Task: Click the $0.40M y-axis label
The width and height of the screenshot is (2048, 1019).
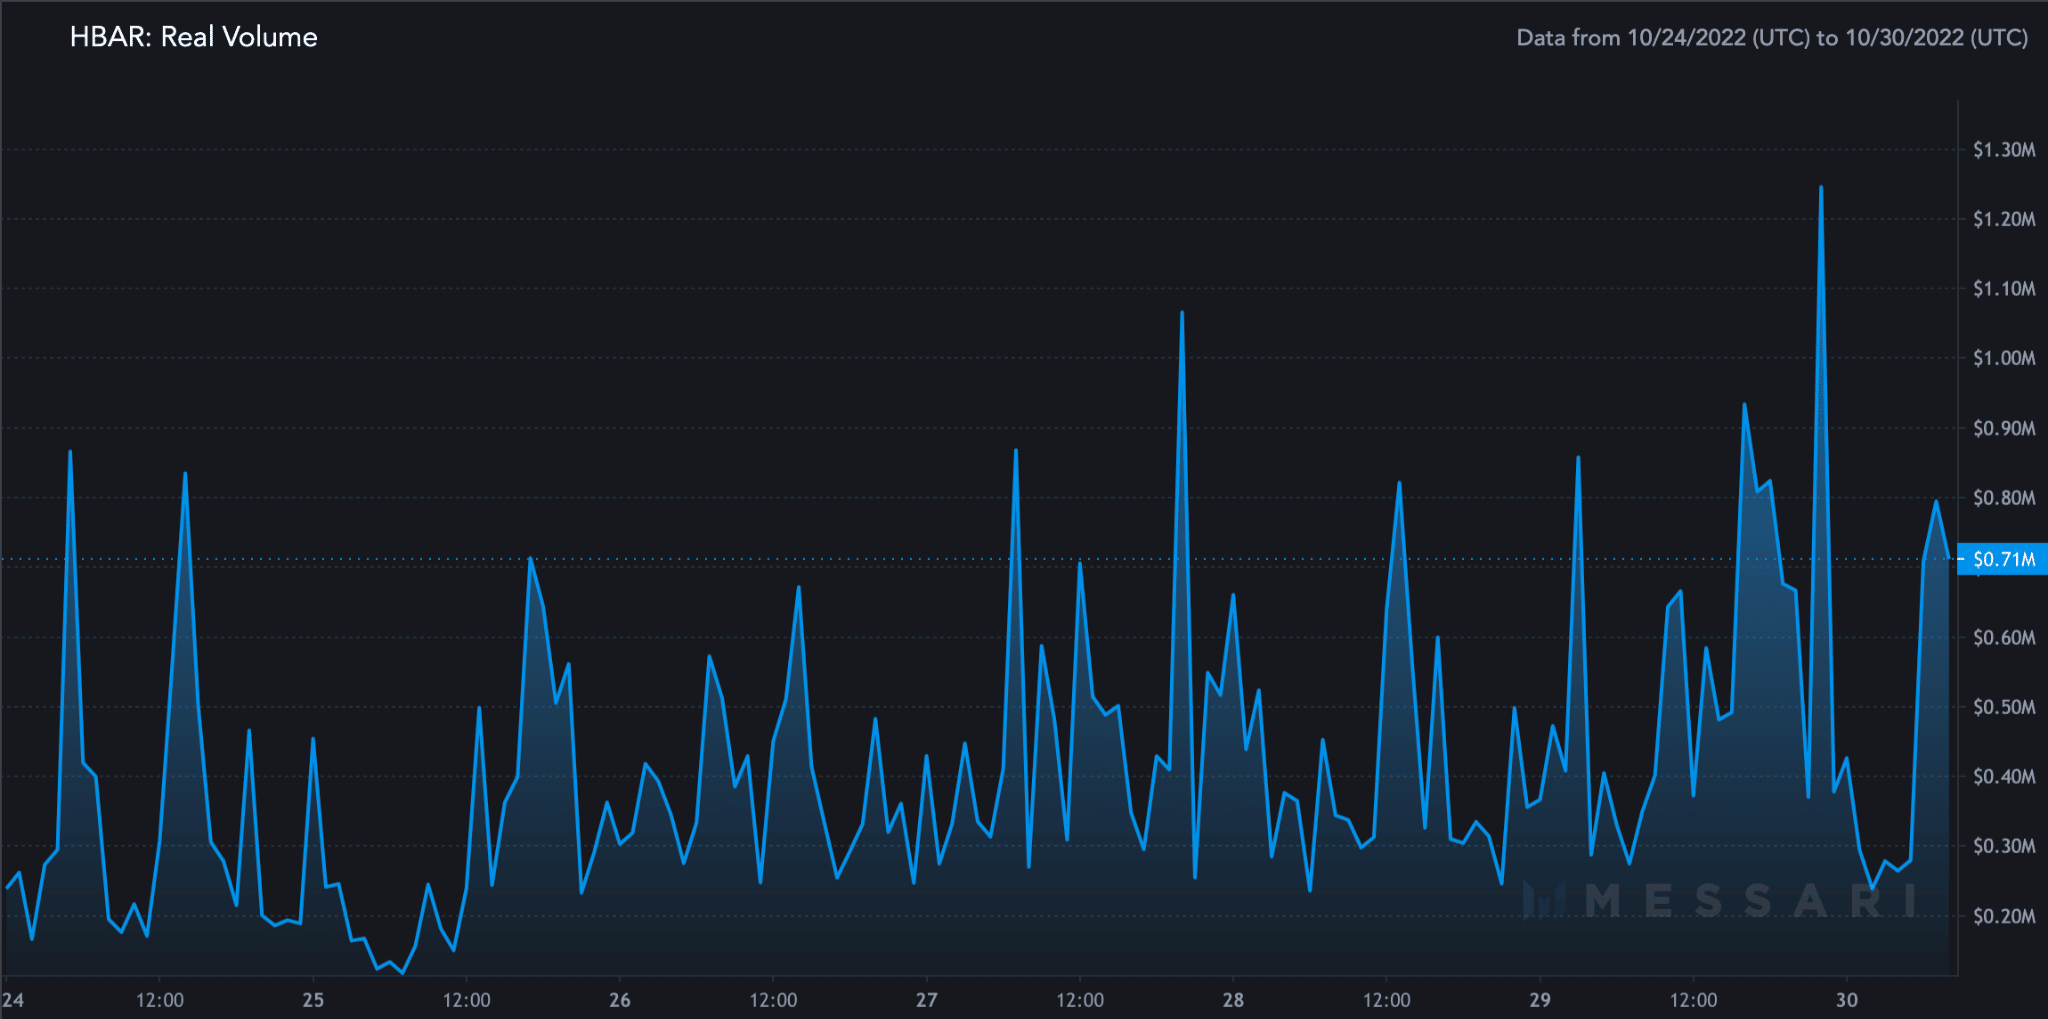Action: tap(2004, 776)
